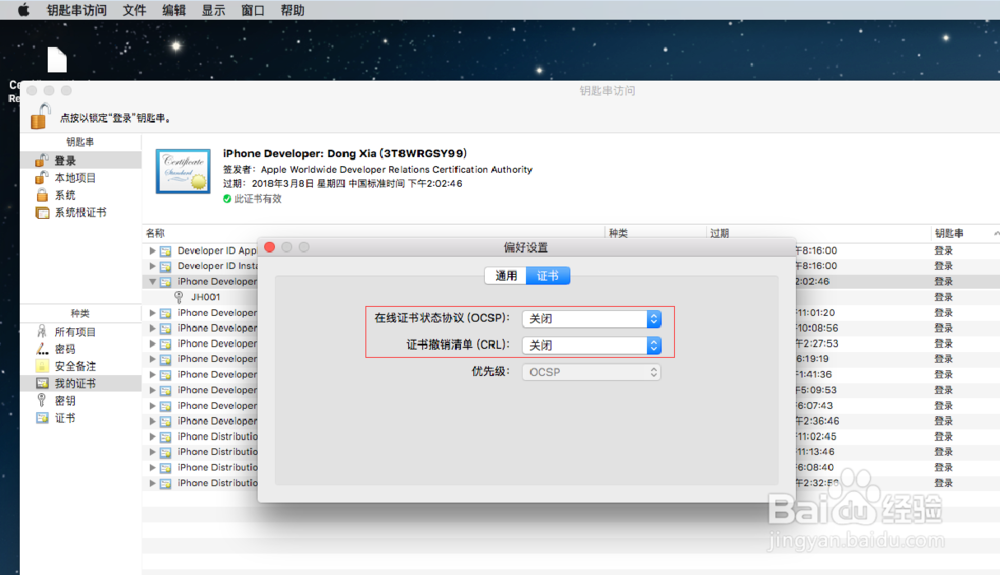Viewport: 1000px width, 575px height.
Task: Click certificate icon of Developer ID Insta row
Action: coord(166,266)
